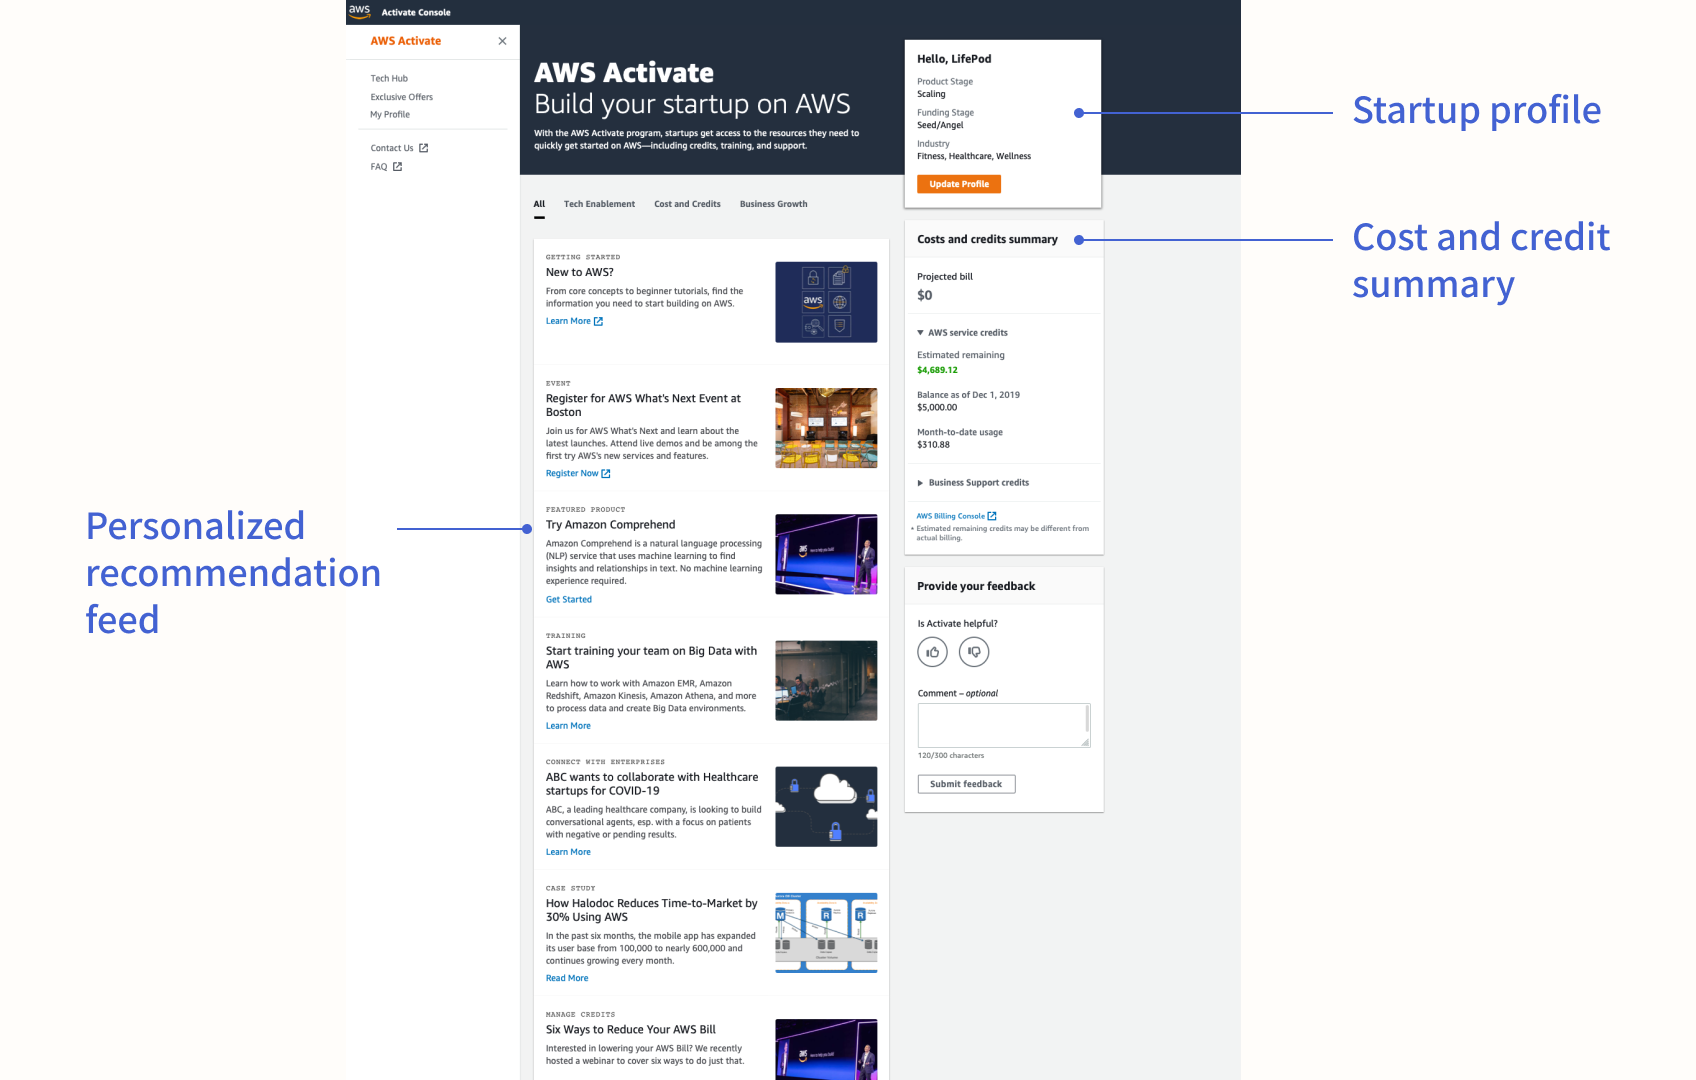Open Get Started for Amazon Comprehend
This screenshot has width=1696, height=1080.
(x=568, y=598)
